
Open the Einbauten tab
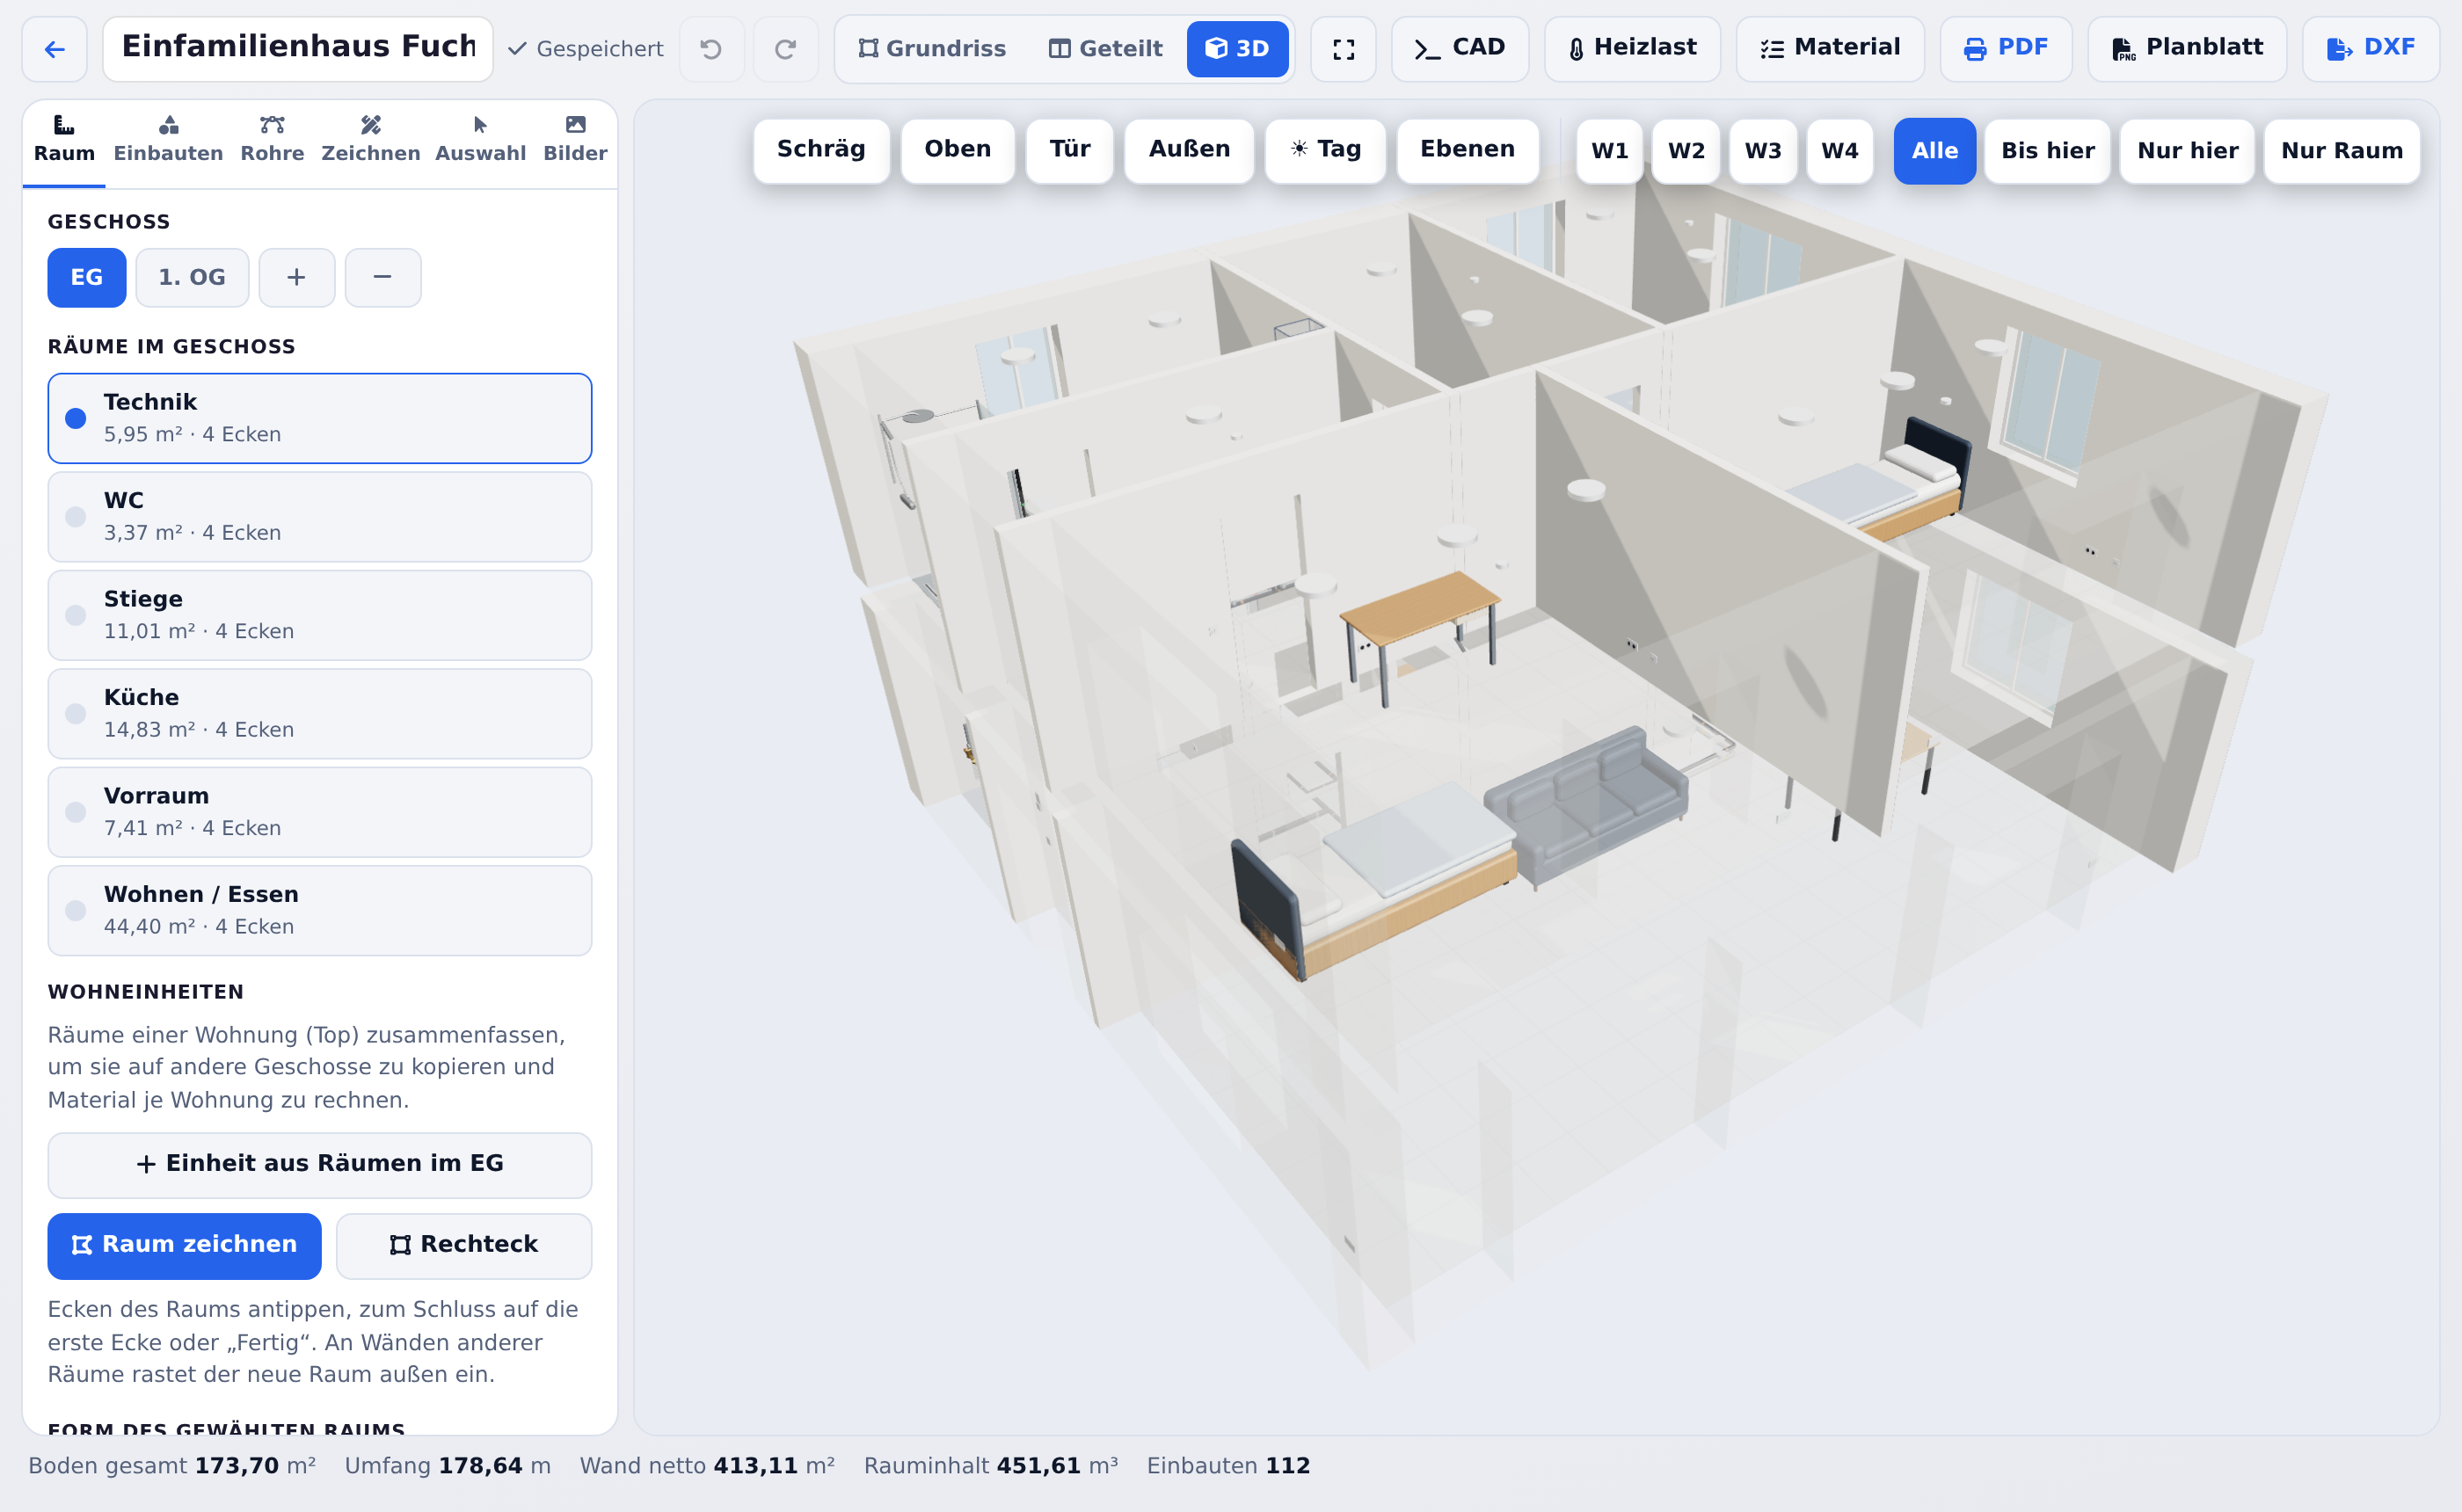click(168, 139)
